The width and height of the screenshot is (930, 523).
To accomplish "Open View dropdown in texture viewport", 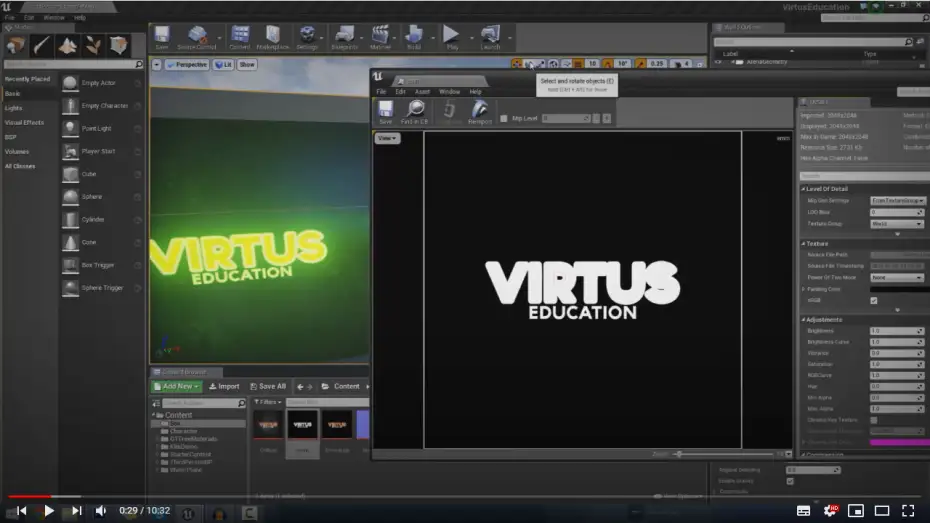I will point(387,138).
